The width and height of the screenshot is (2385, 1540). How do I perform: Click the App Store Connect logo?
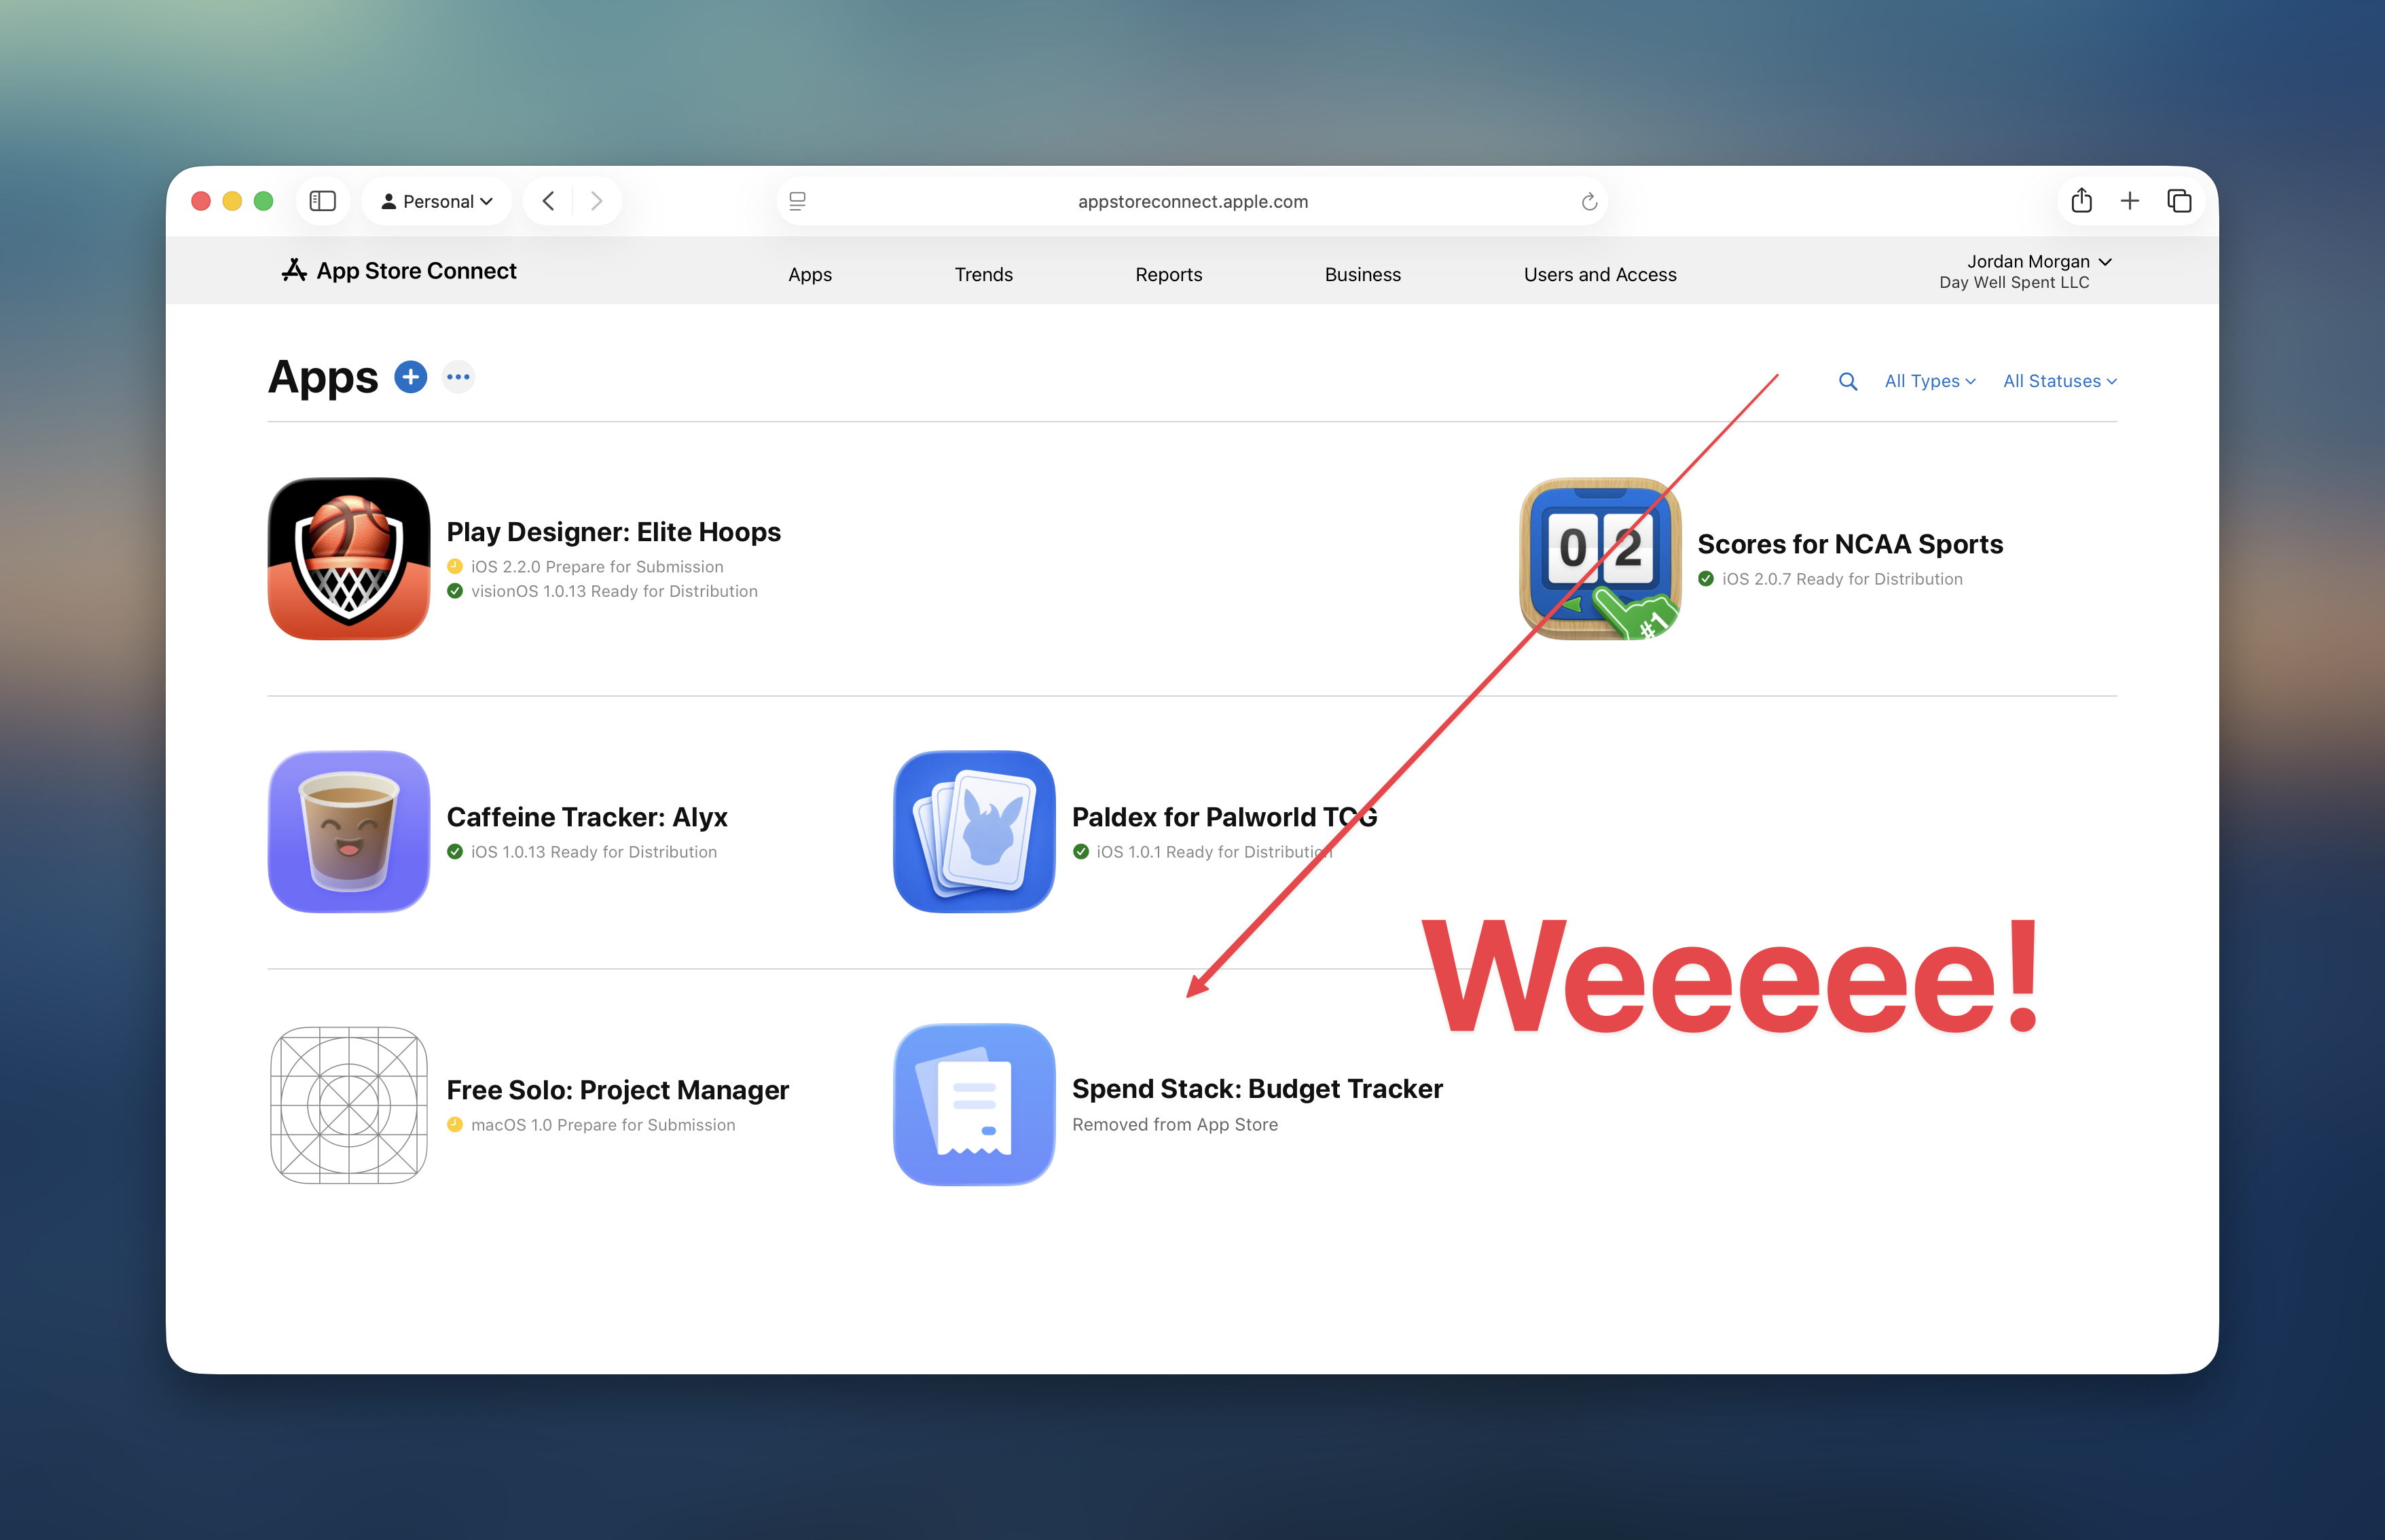pyautogui.click(x=398, y=270)
